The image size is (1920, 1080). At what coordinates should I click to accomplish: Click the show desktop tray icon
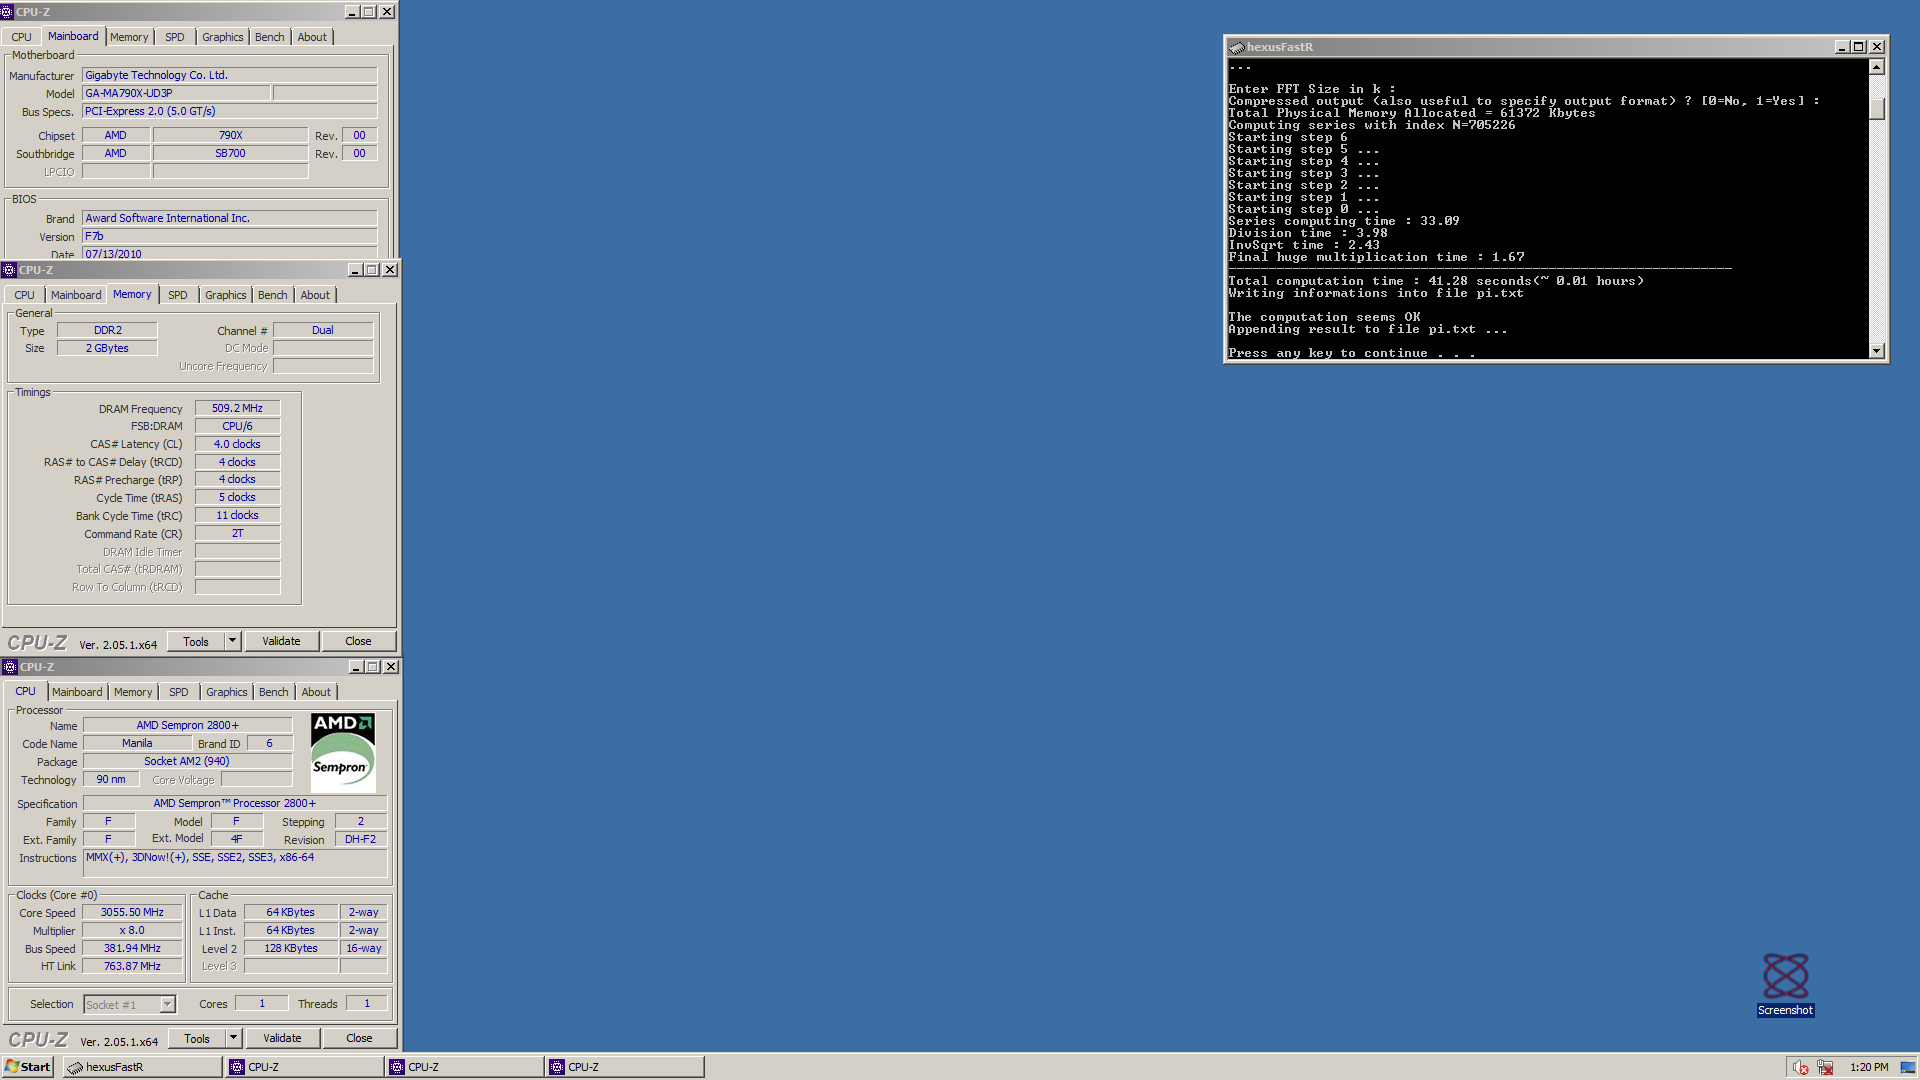(x=1907, y=1067)
